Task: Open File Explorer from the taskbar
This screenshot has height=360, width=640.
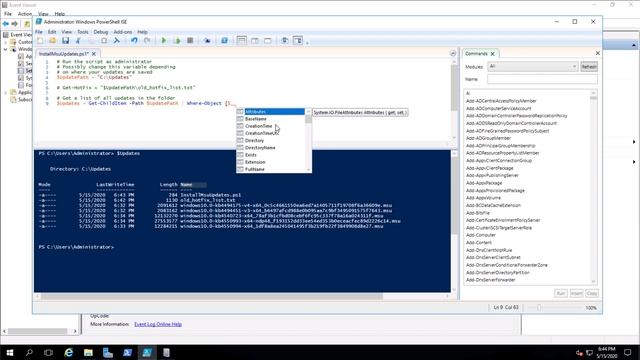Action: point(88,352)
